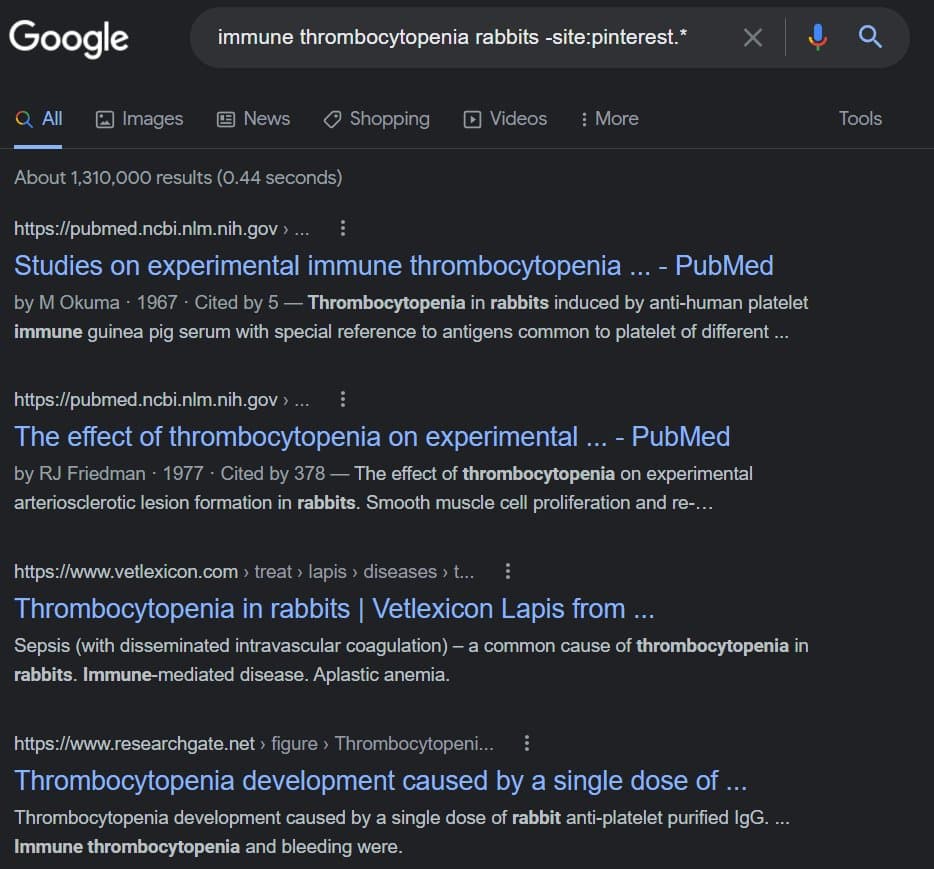Click the magnifying glass search button
The image size is (934, 869).
coord(870,38)
